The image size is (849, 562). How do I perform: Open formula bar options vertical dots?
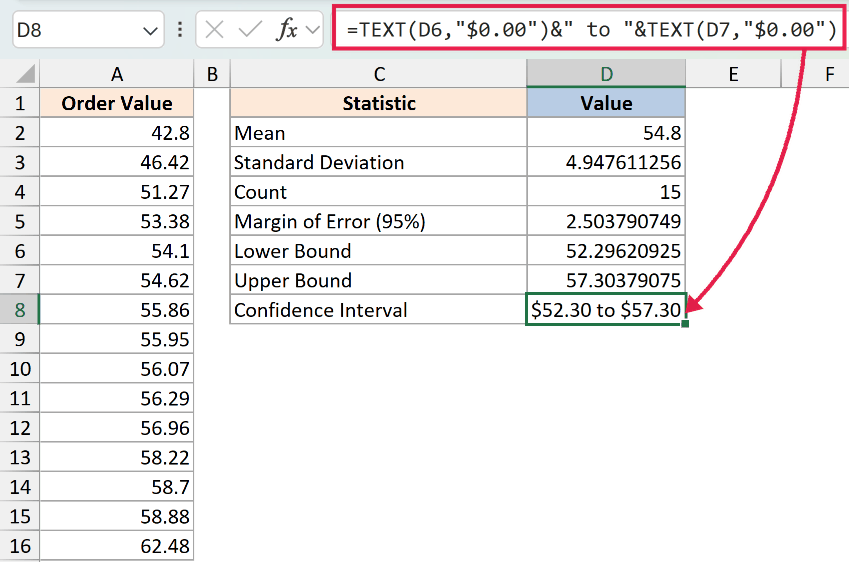180,30
